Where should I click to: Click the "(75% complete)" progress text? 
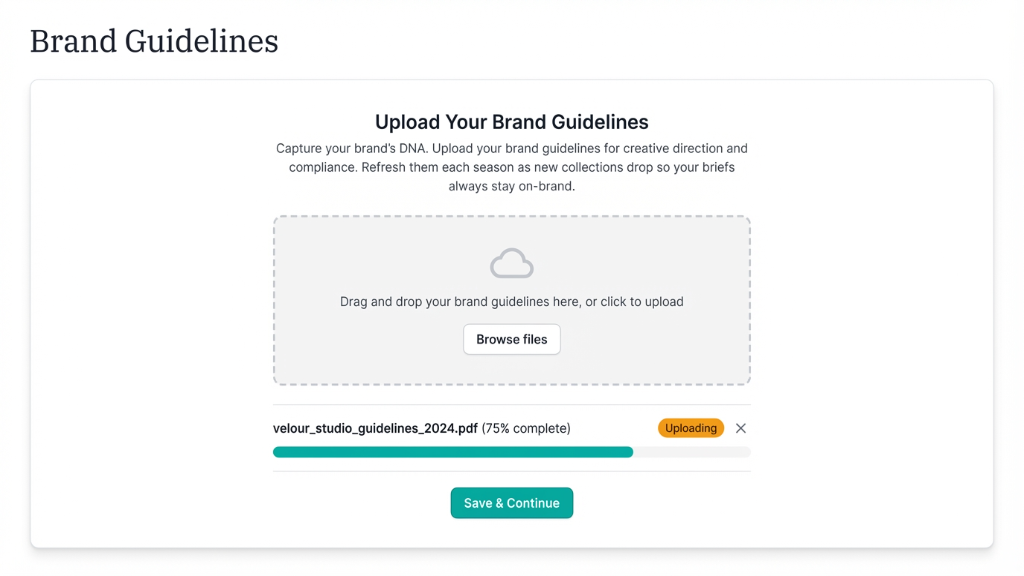pos(526,428)
